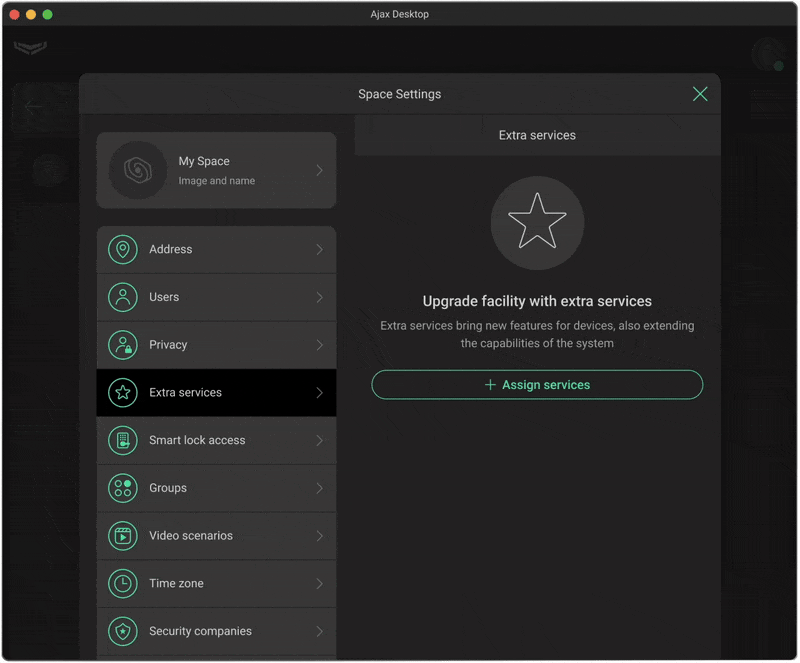The height and width of the screenshot is (663, 800).
Task: Select the Extra services menu item
Action: 216,393
